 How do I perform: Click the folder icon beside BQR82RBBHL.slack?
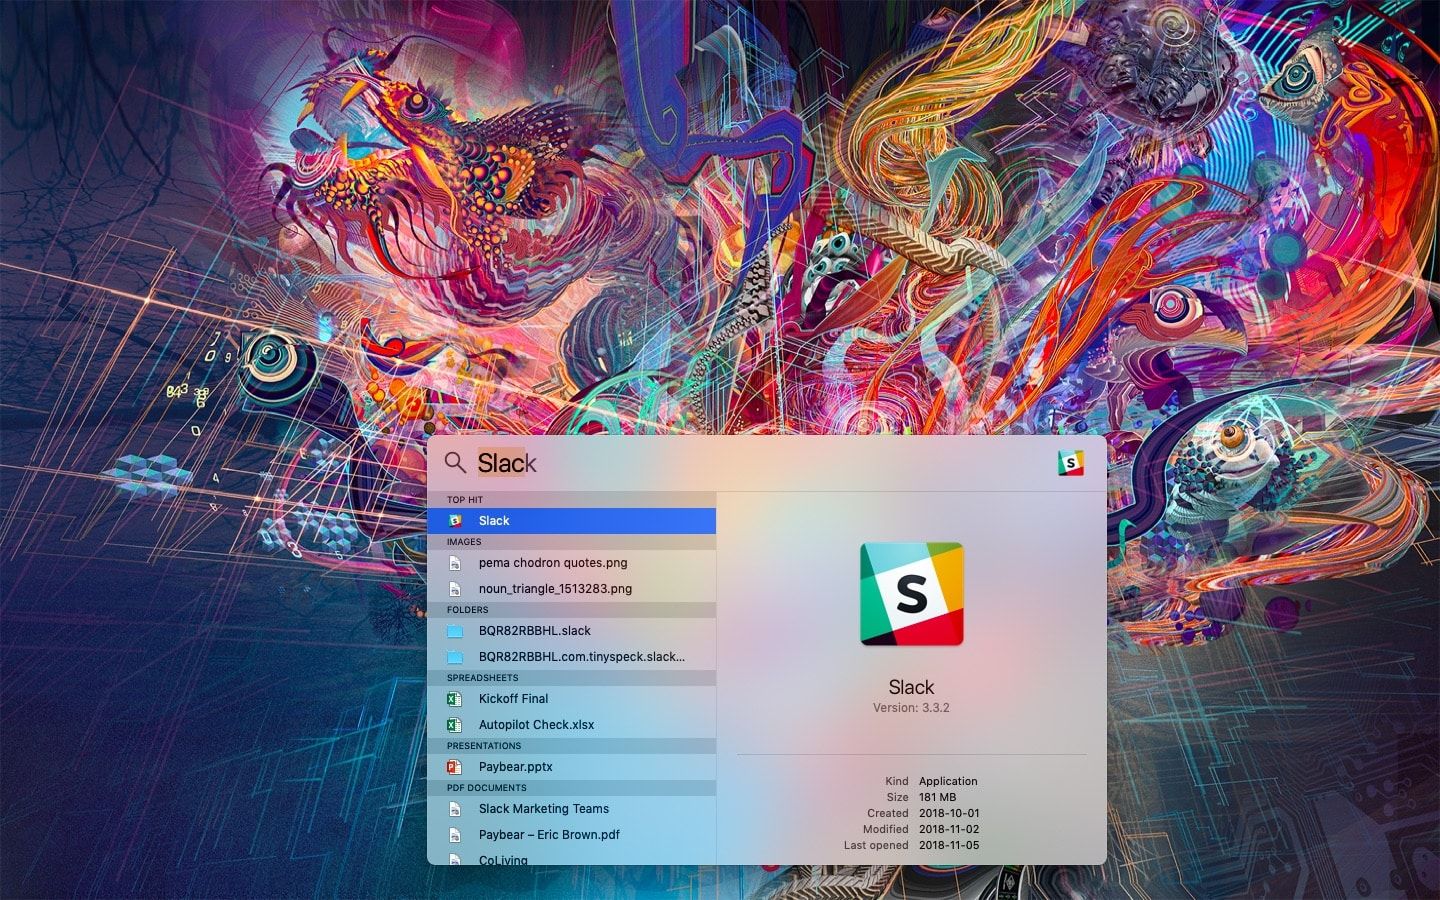(x=454, y=631)
